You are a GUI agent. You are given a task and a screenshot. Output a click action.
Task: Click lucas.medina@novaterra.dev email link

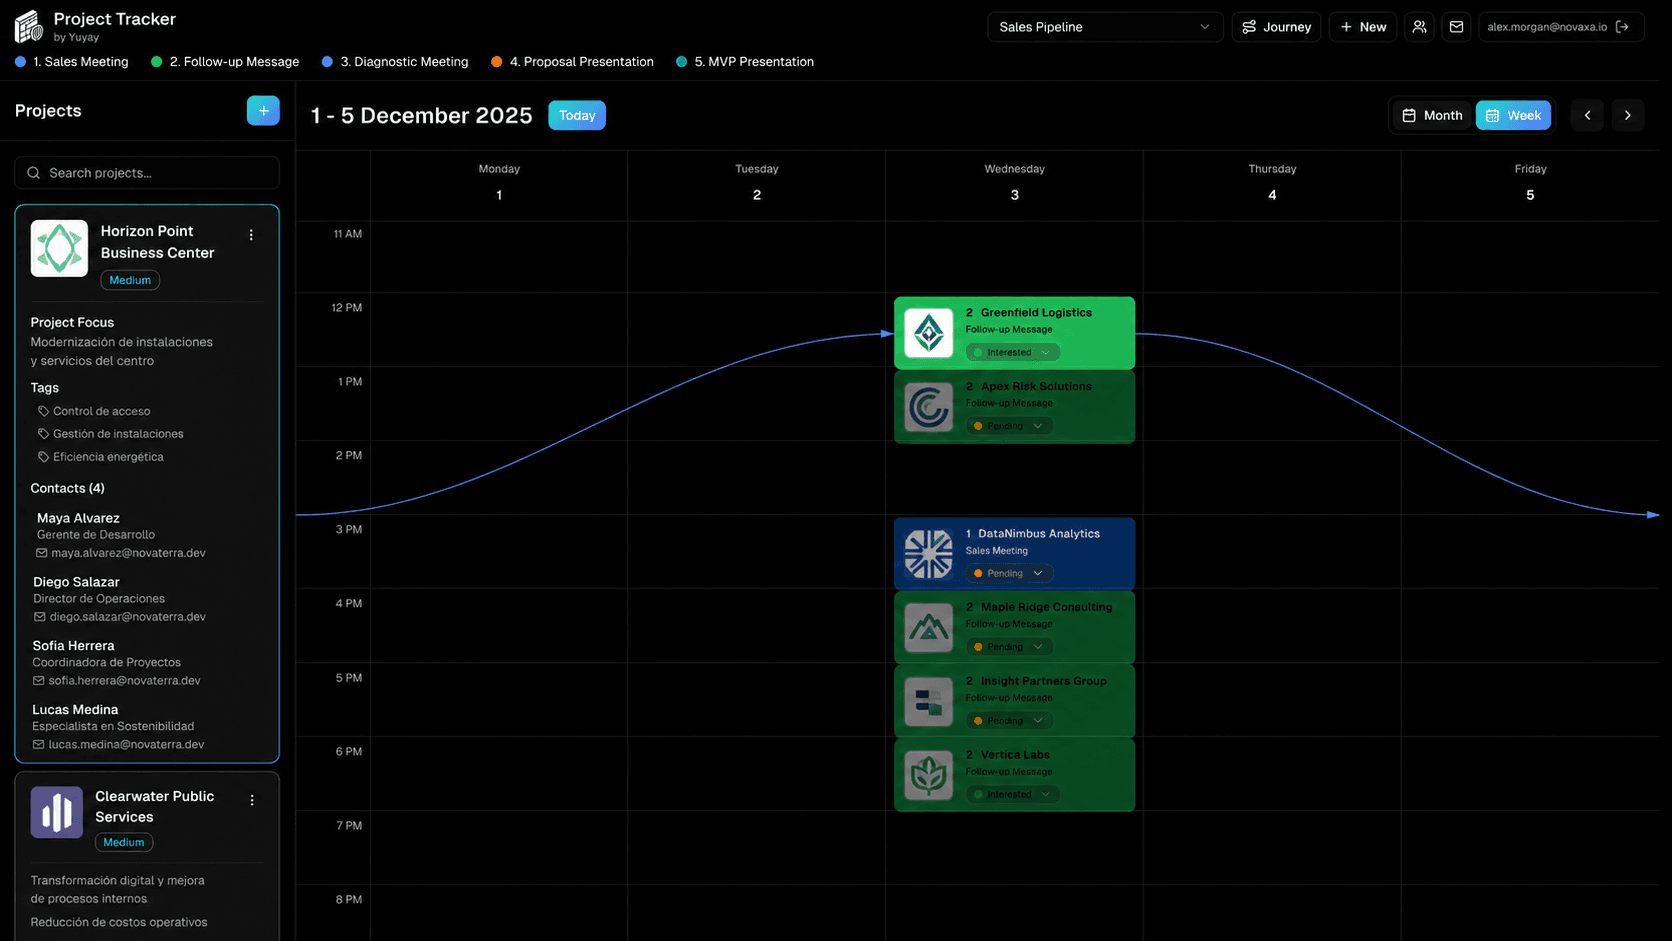(x=126, y=745)
